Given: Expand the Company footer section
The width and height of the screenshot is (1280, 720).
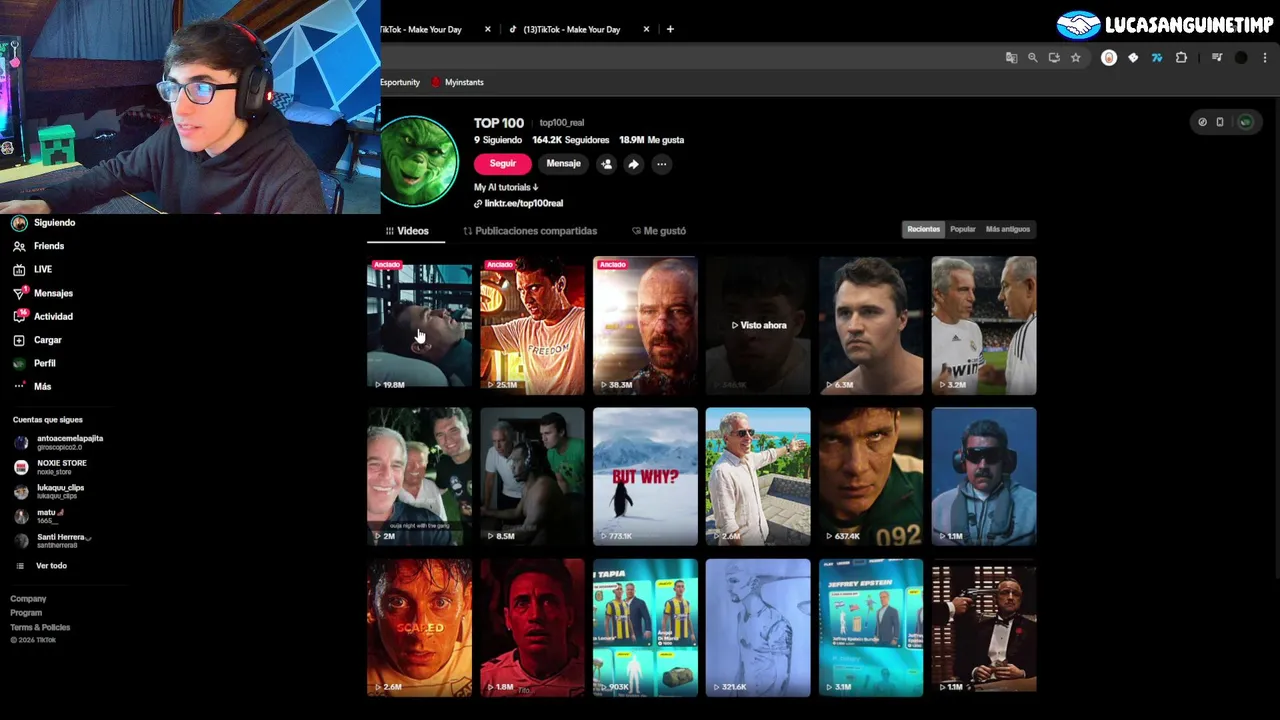Looking at the screenshot, I should 28,599.
